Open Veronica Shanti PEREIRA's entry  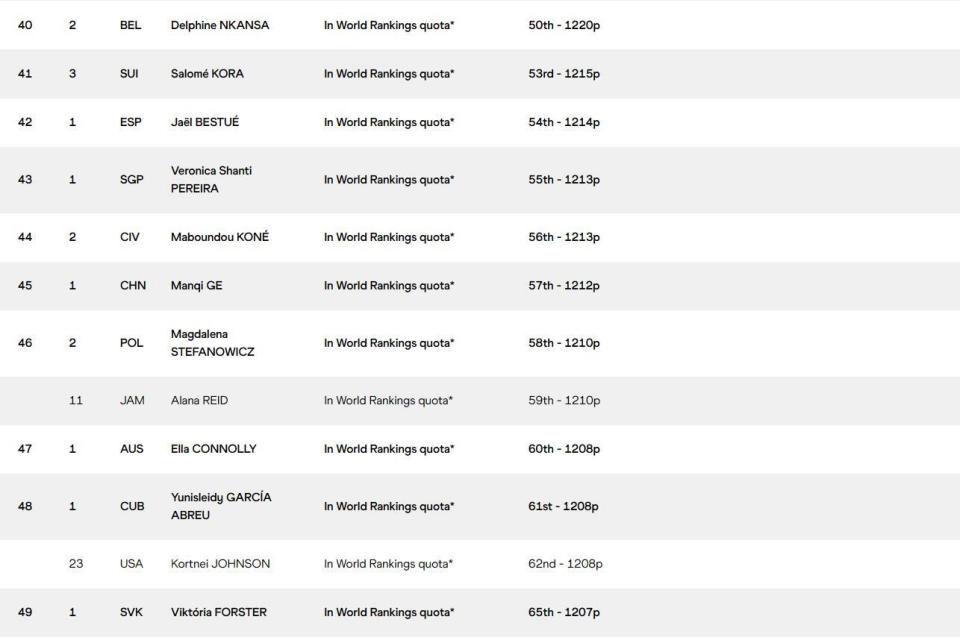(211, 180)
